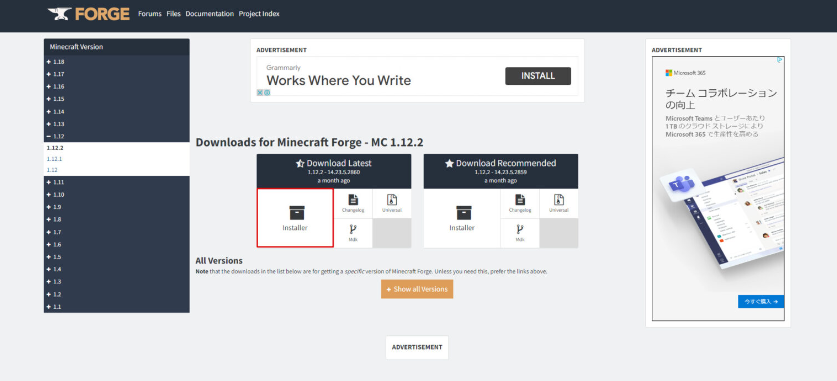The height and width of the screenshot is (381, 837).
Task: Click the Download Recommended header
Action: tap(501, 171)
